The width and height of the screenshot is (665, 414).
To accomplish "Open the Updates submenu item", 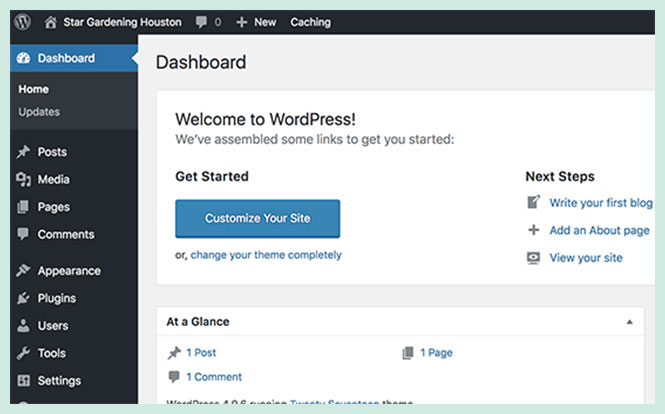I will [39, 112].
